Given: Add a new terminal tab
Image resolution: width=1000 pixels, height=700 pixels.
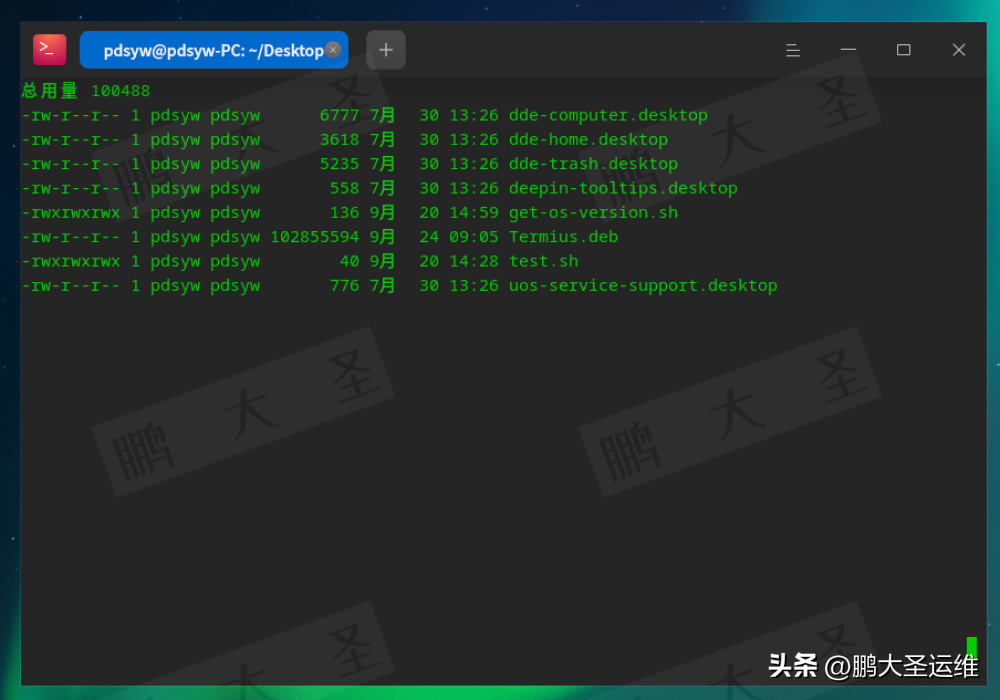Looking at the screenshot, I should (386, 50).
